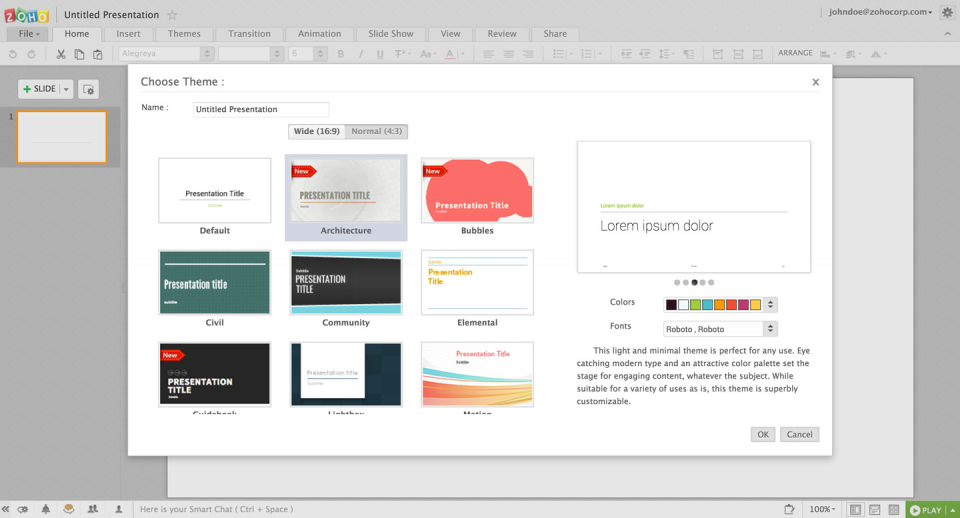Align text left

488,54
